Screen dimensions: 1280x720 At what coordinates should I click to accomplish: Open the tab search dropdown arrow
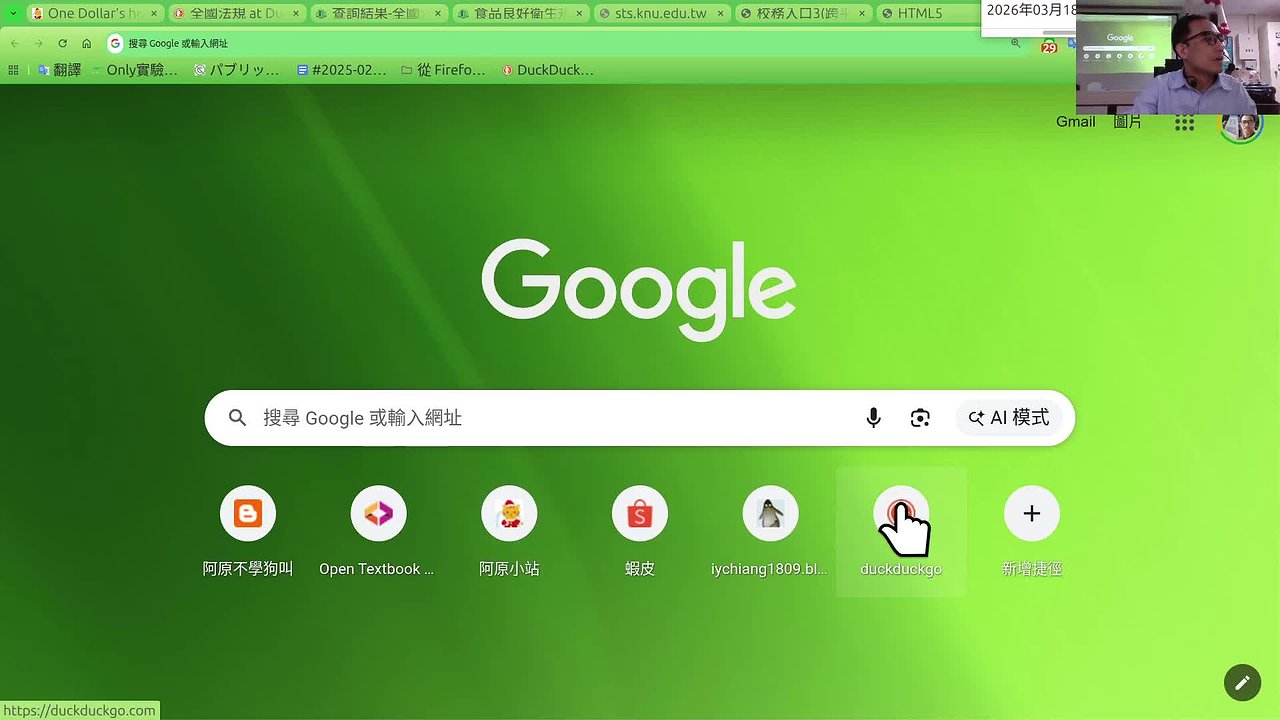coord(13,13)
